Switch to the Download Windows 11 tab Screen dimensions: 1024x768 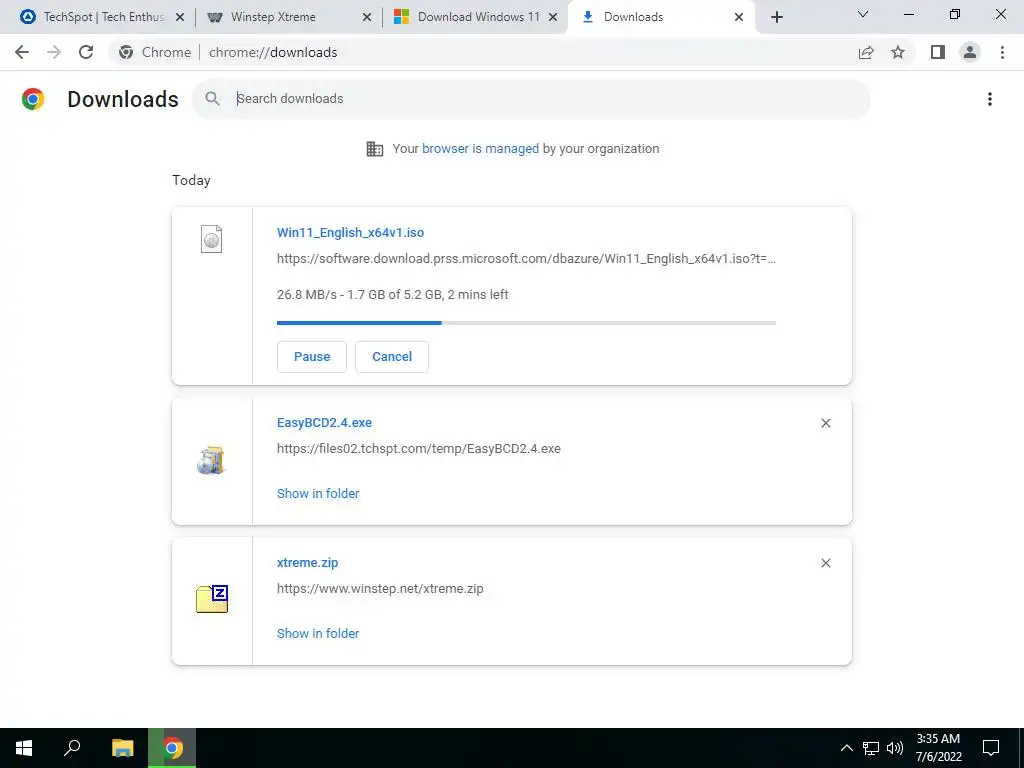click(475, 17)
